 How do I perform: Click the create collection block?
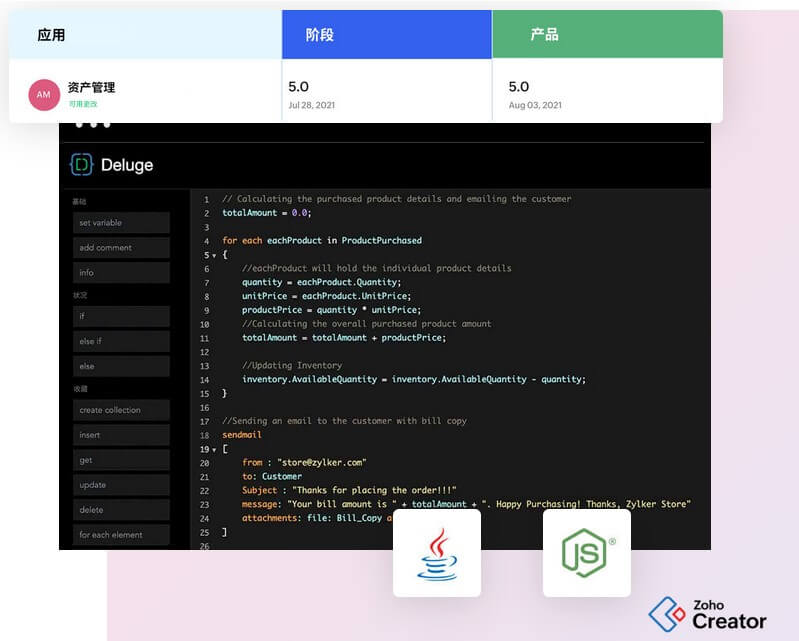coord(121,410)
